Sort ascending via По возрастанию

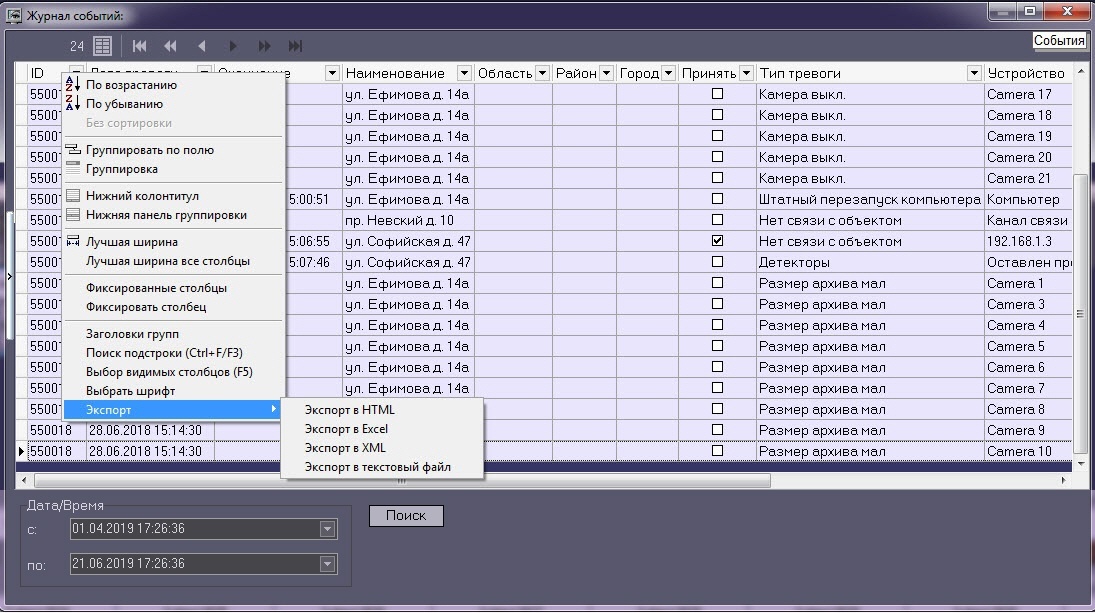pos(131,84)
